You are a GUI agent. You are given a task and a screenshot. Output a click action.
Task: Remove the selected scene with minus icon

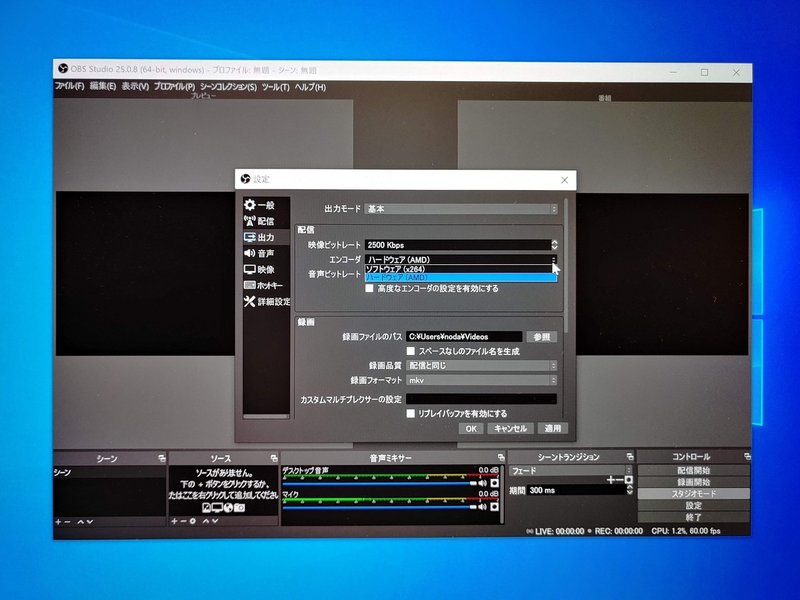(x=67, y=522)
